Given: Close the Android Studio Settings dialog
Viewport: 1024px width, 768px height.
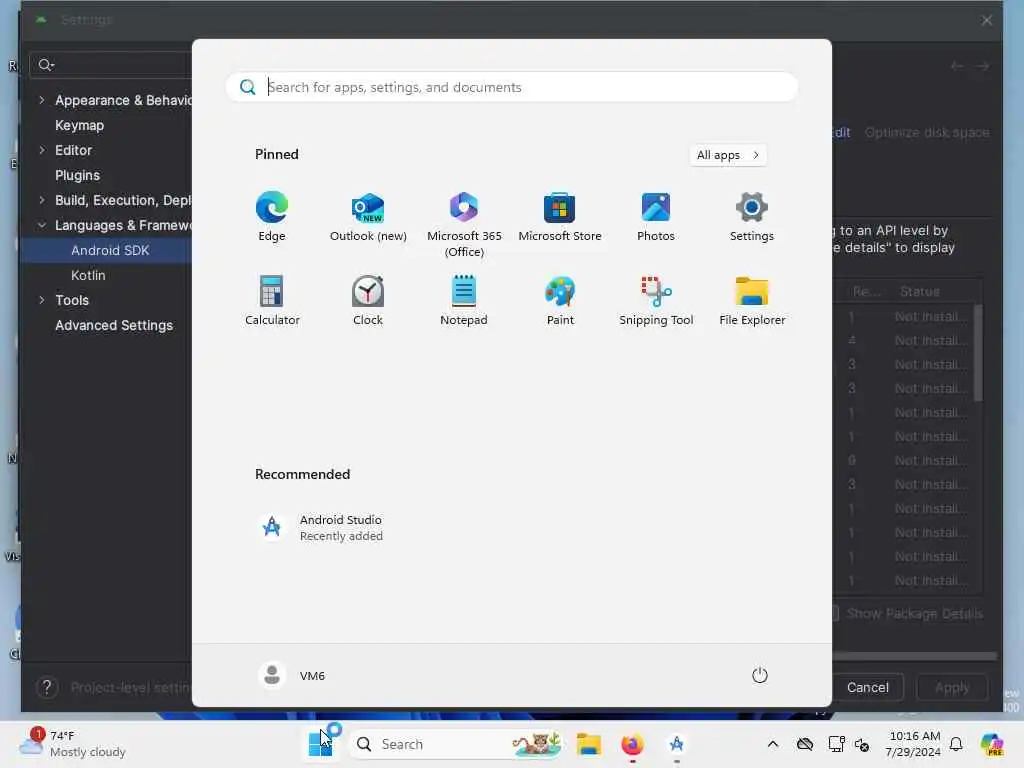Looking at the screenshot, I should point(987,20).
